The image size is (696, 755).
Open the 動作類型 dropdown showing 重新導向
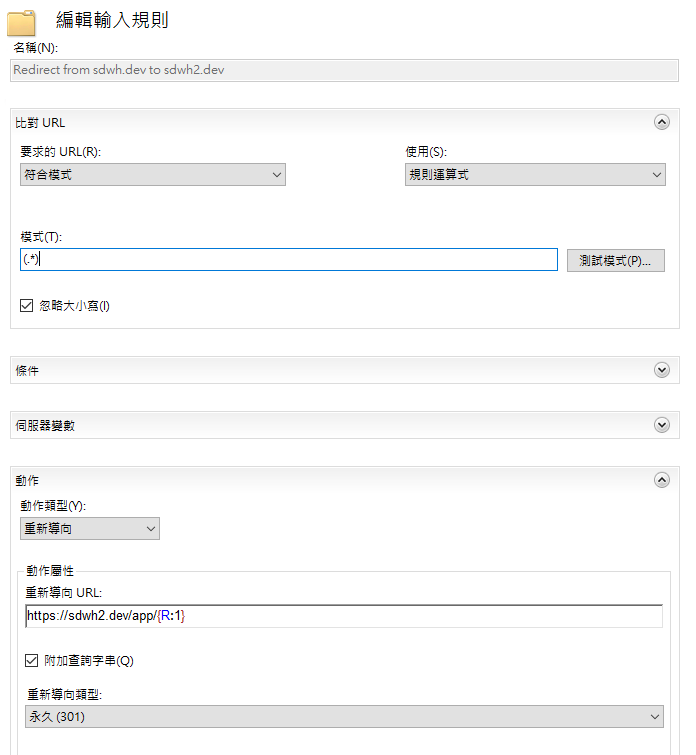pos(89,528)
